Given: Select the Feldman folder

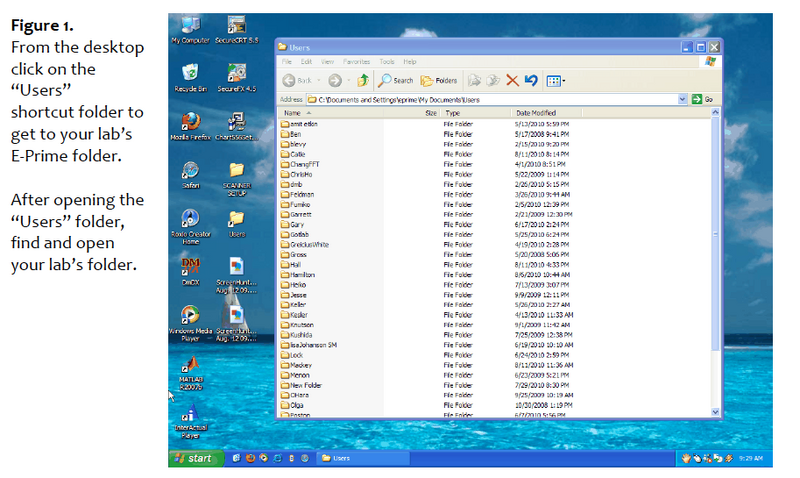Looking at the screenshot, I should [297, 194].
